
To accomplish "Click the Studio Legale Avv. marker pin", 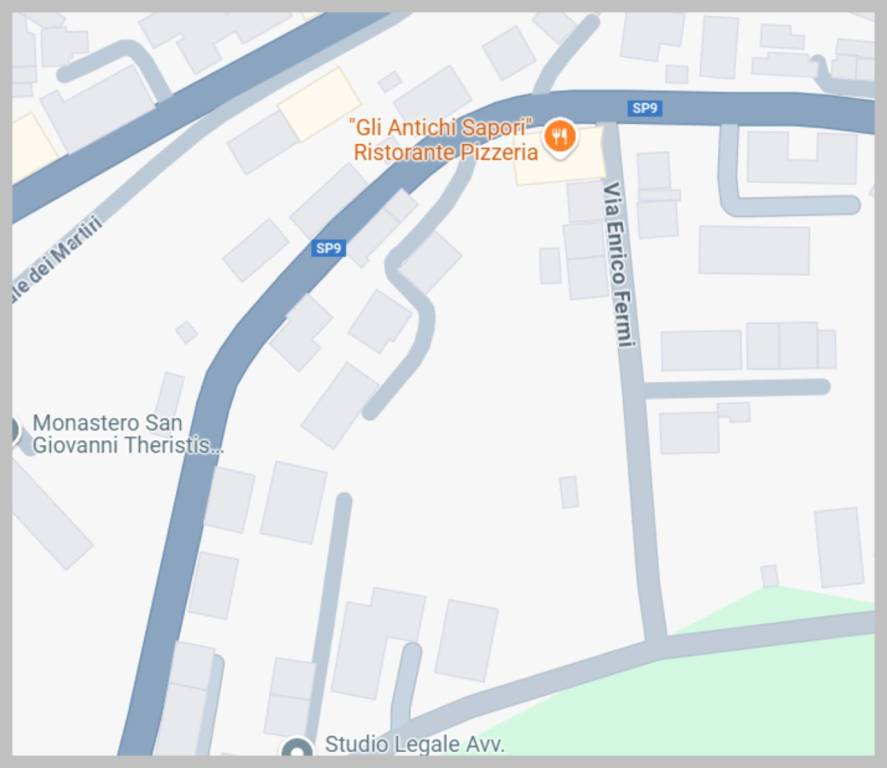I will [x=298, y=748].
